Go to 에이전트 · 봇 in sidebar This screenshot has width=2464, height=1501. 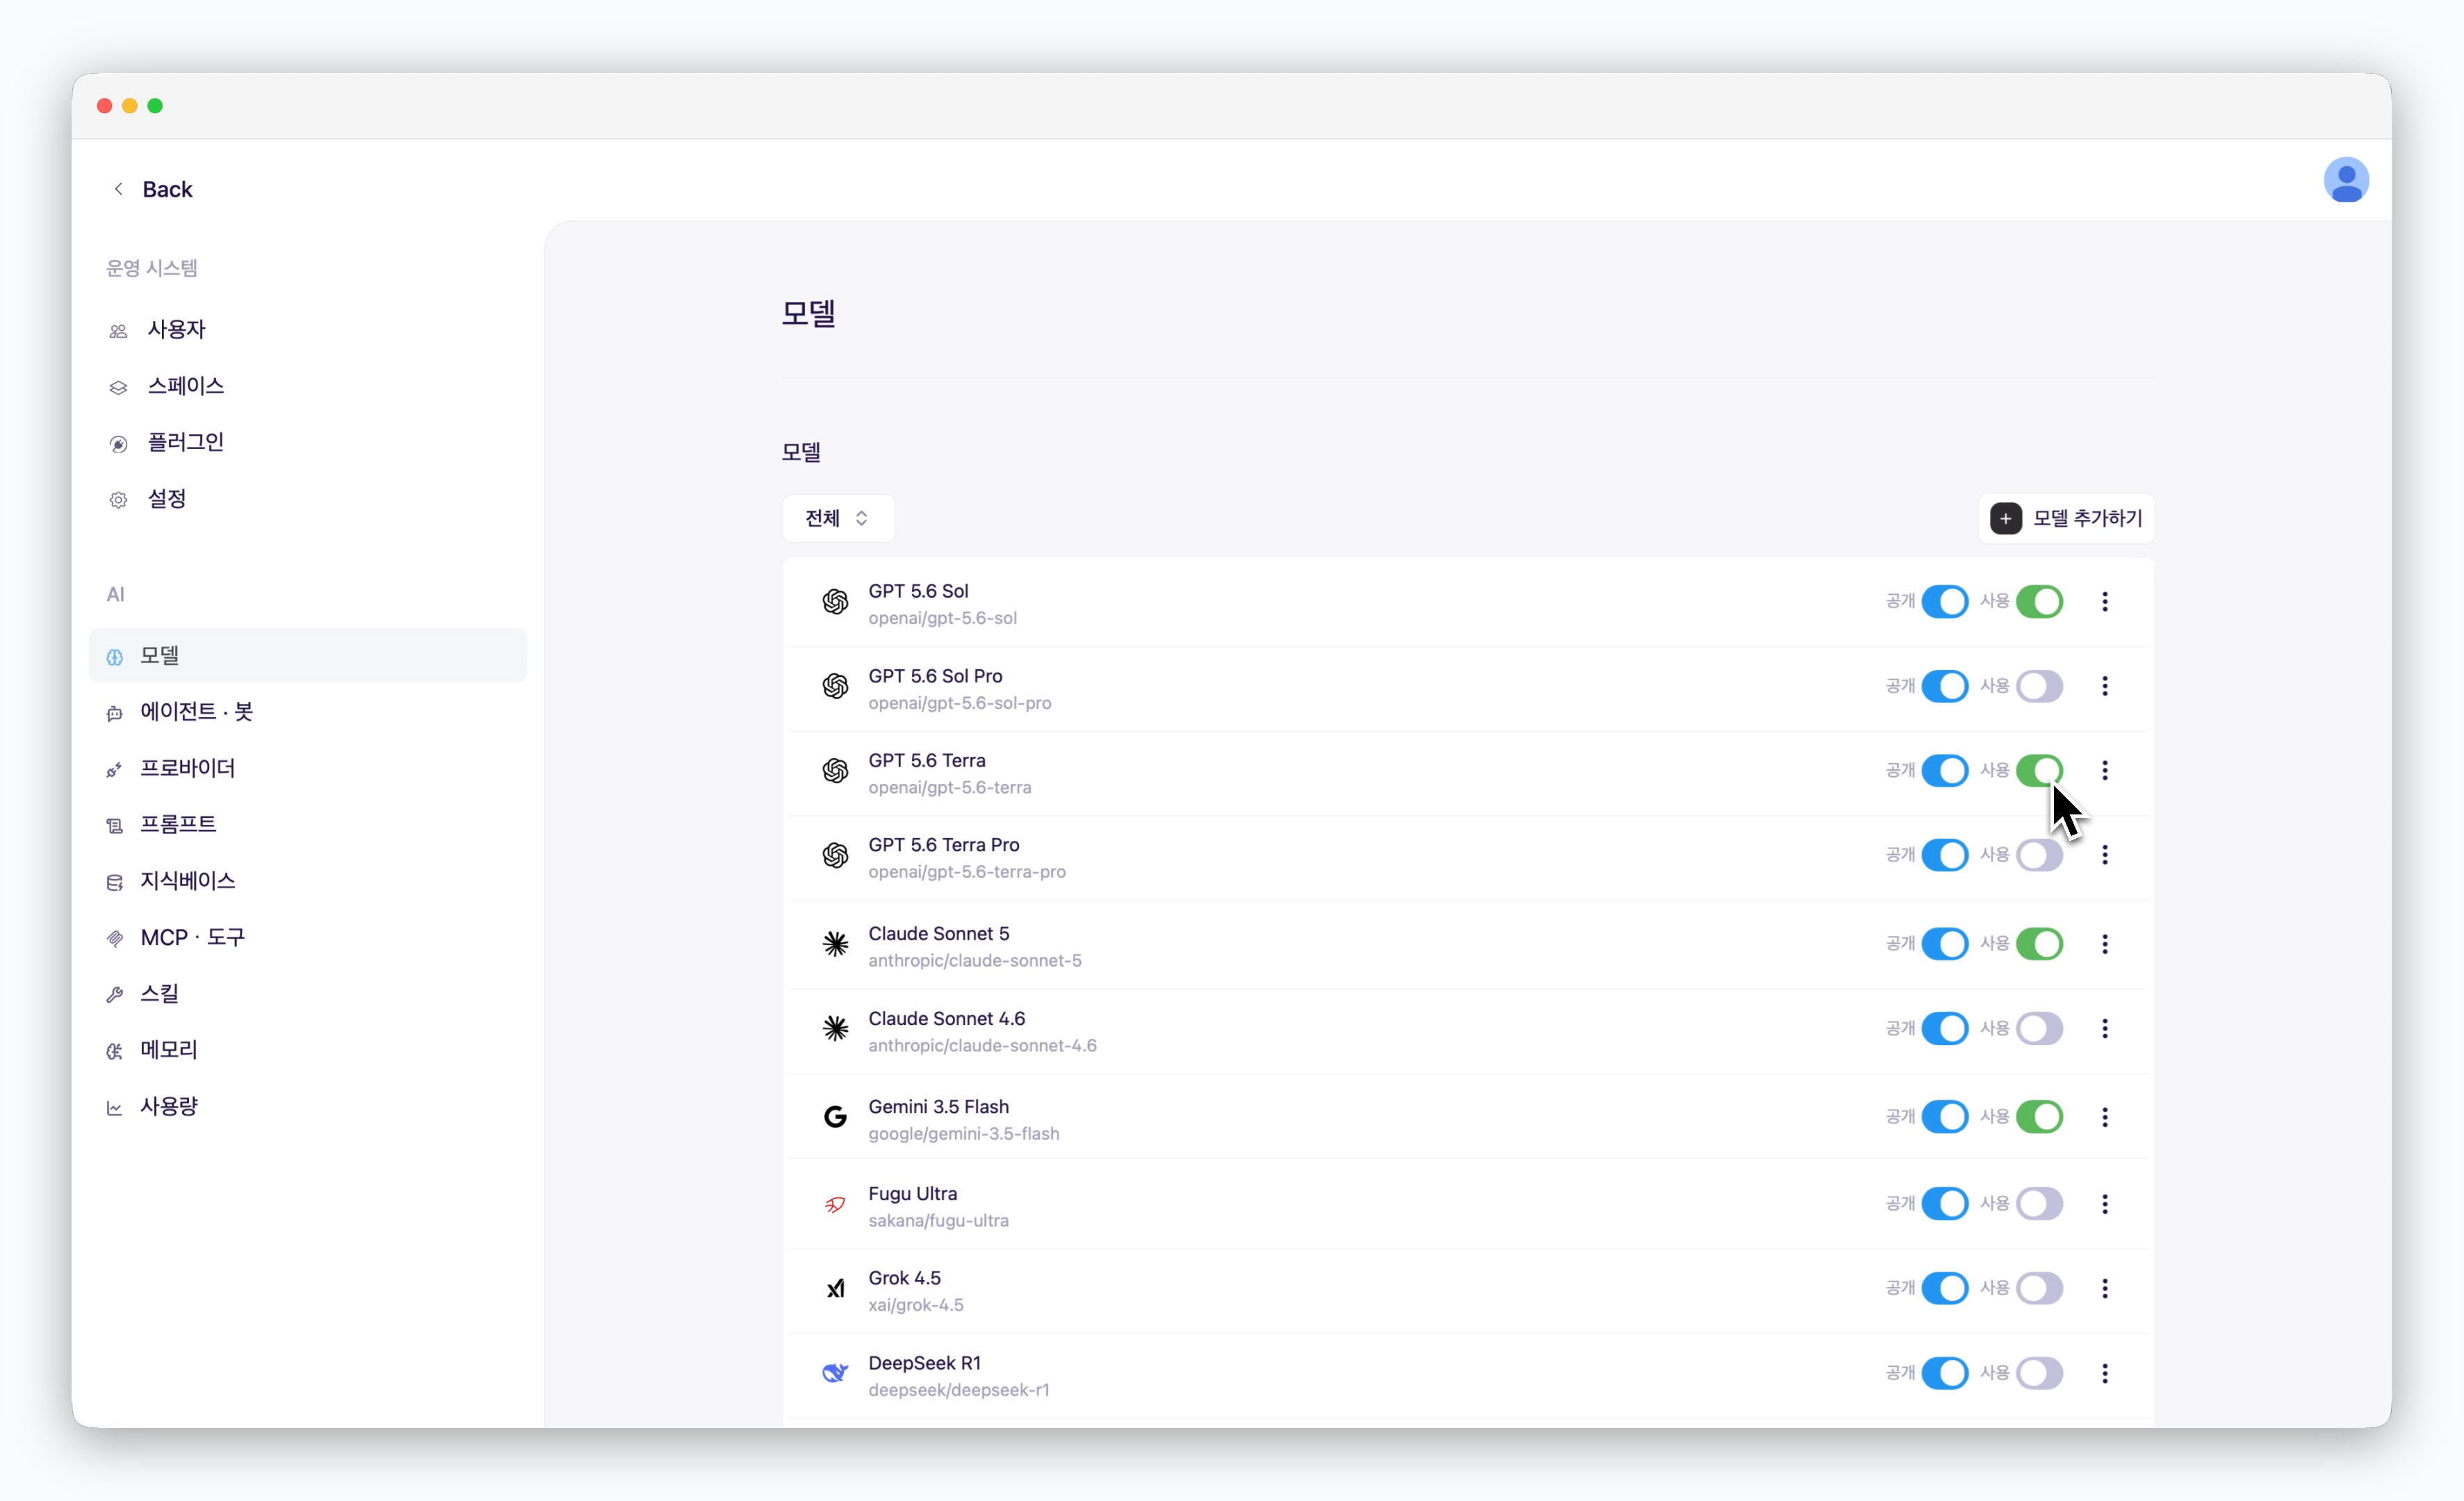(308, 712)
